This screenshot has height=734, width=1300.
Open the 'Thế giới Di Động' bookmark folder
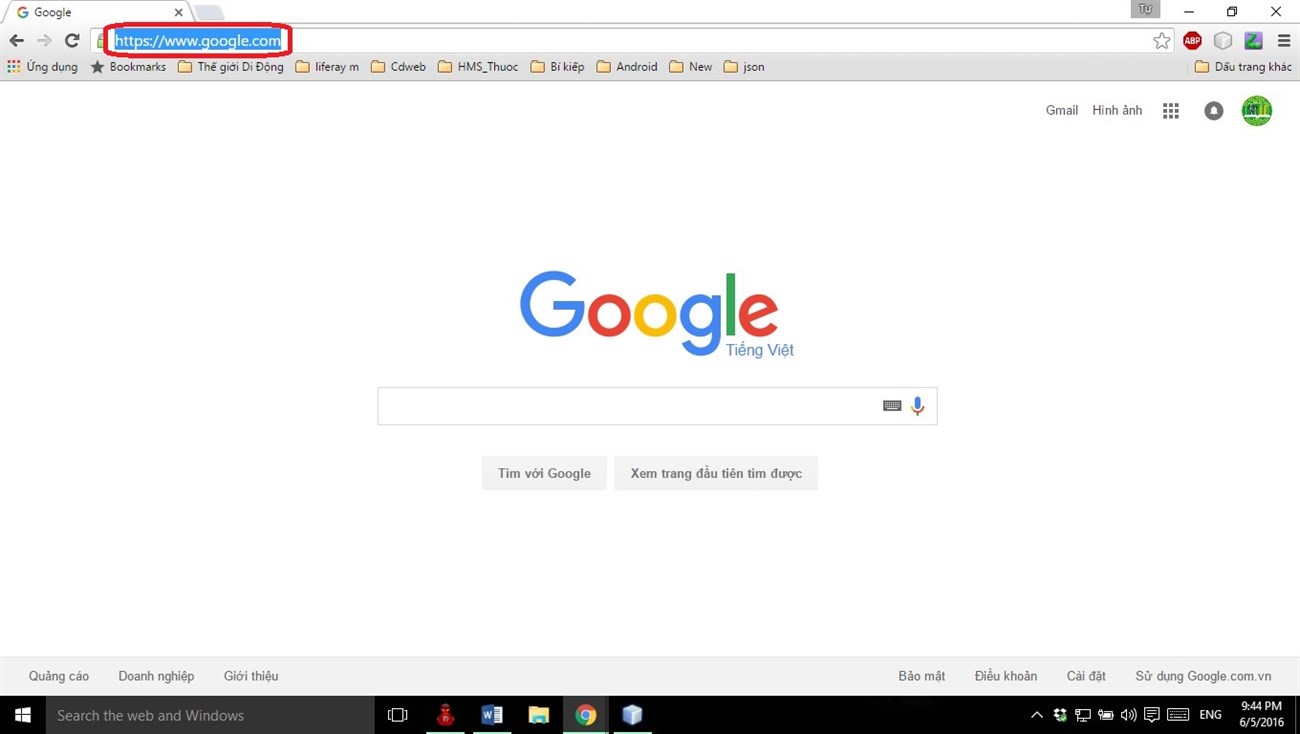pyautogui.click(x=230, y=67)
